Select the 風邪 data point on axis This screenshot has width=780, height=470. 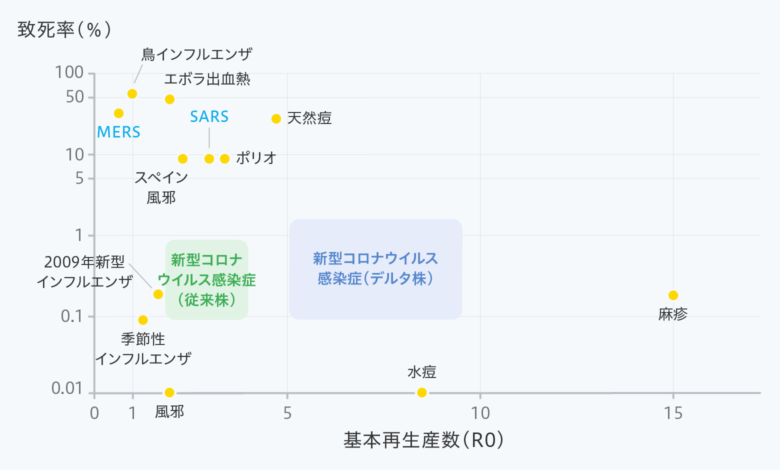[x=170, y=392]
